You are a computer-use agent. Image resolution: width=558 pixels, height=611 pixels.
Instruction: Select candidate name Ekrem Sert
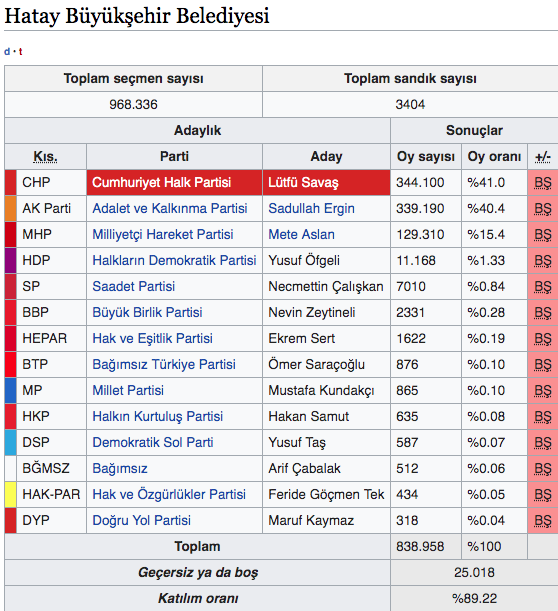pos(301,338)
